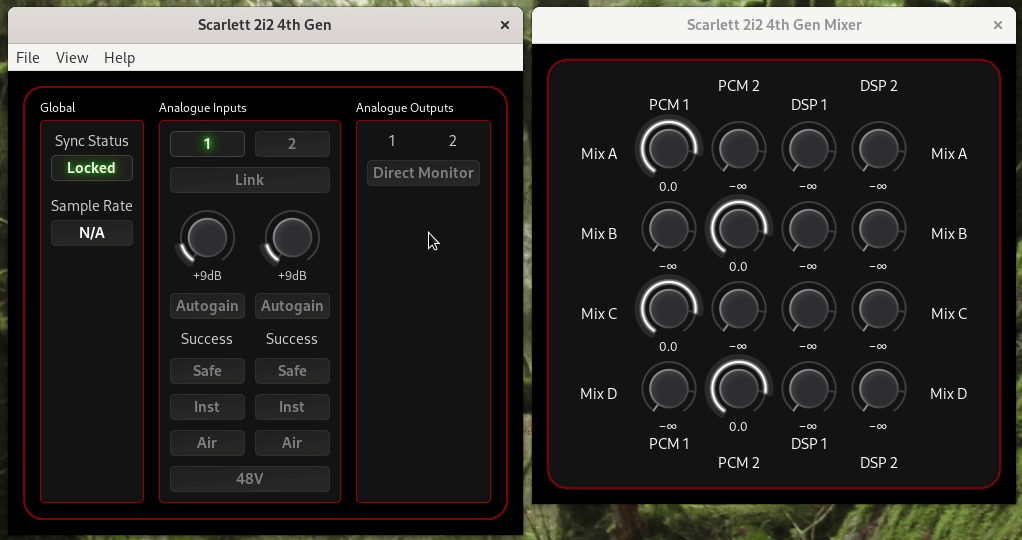The height and width of the screenshot is (540, 1022).
Task: Select analogue input 2 button
Action: 292,144
